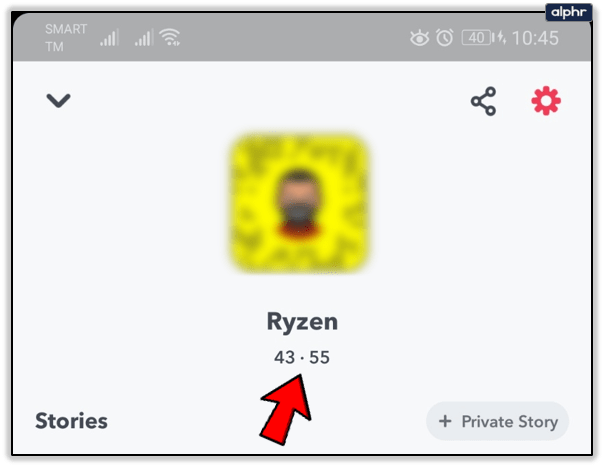Open the blurred yellow Snapcode image

click(x=299, y=203)
